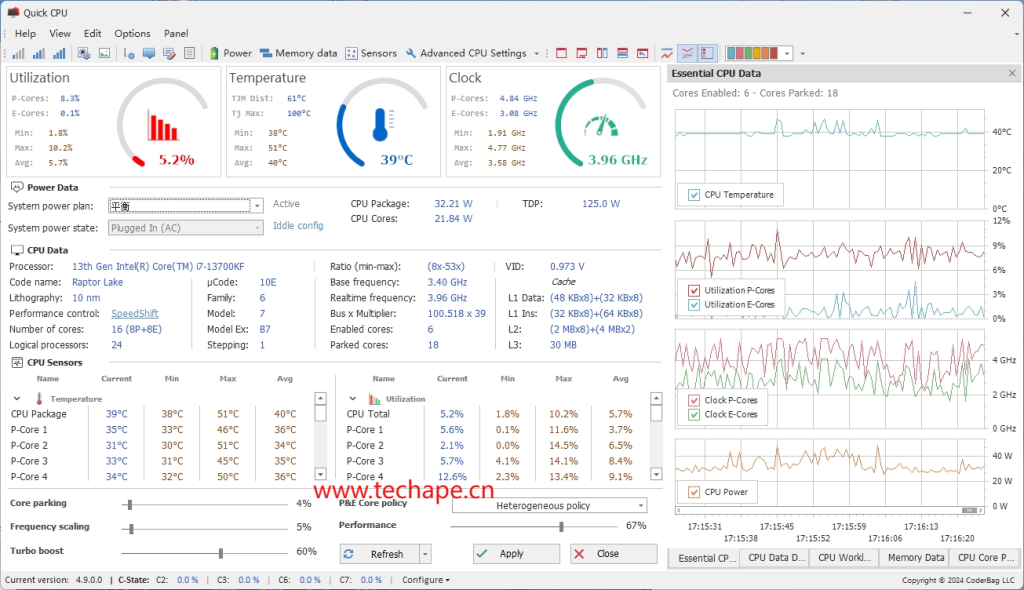Click the image-with-gear toolbar icon
The image size is (1024, 590).
click(x=84, y=54)
